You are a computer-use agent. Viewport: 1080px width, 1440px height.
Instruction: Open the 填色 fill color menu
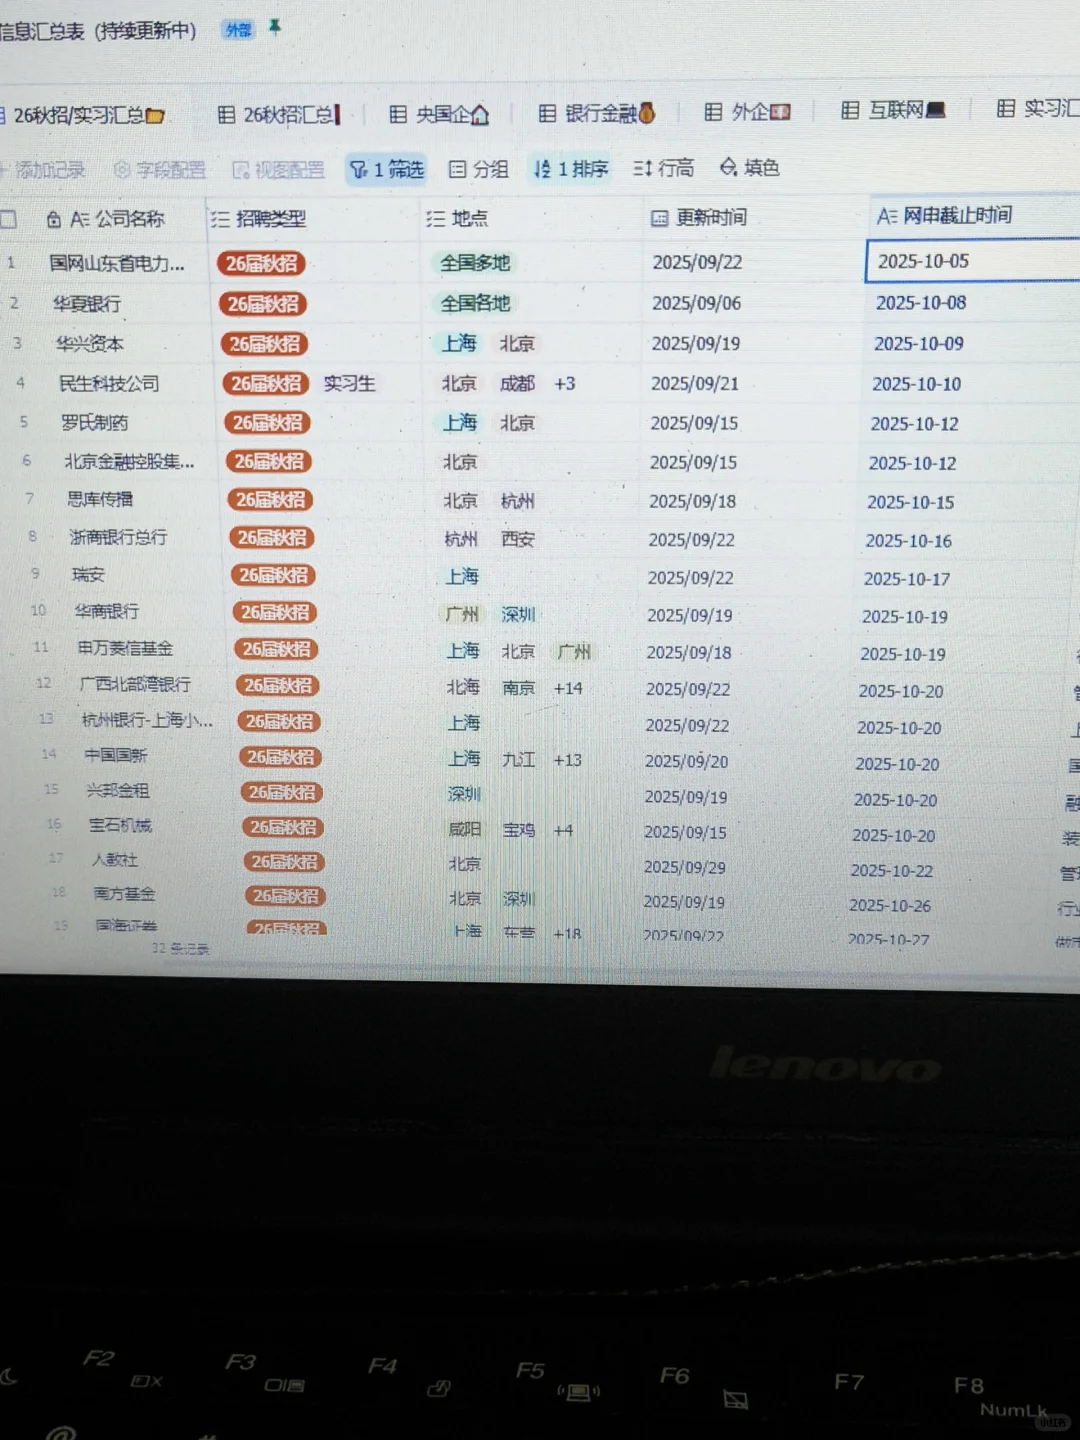coord(750,167)
